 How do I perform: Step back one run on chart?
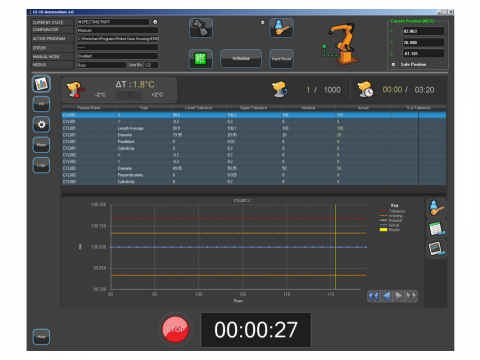(x=386, y=296)
